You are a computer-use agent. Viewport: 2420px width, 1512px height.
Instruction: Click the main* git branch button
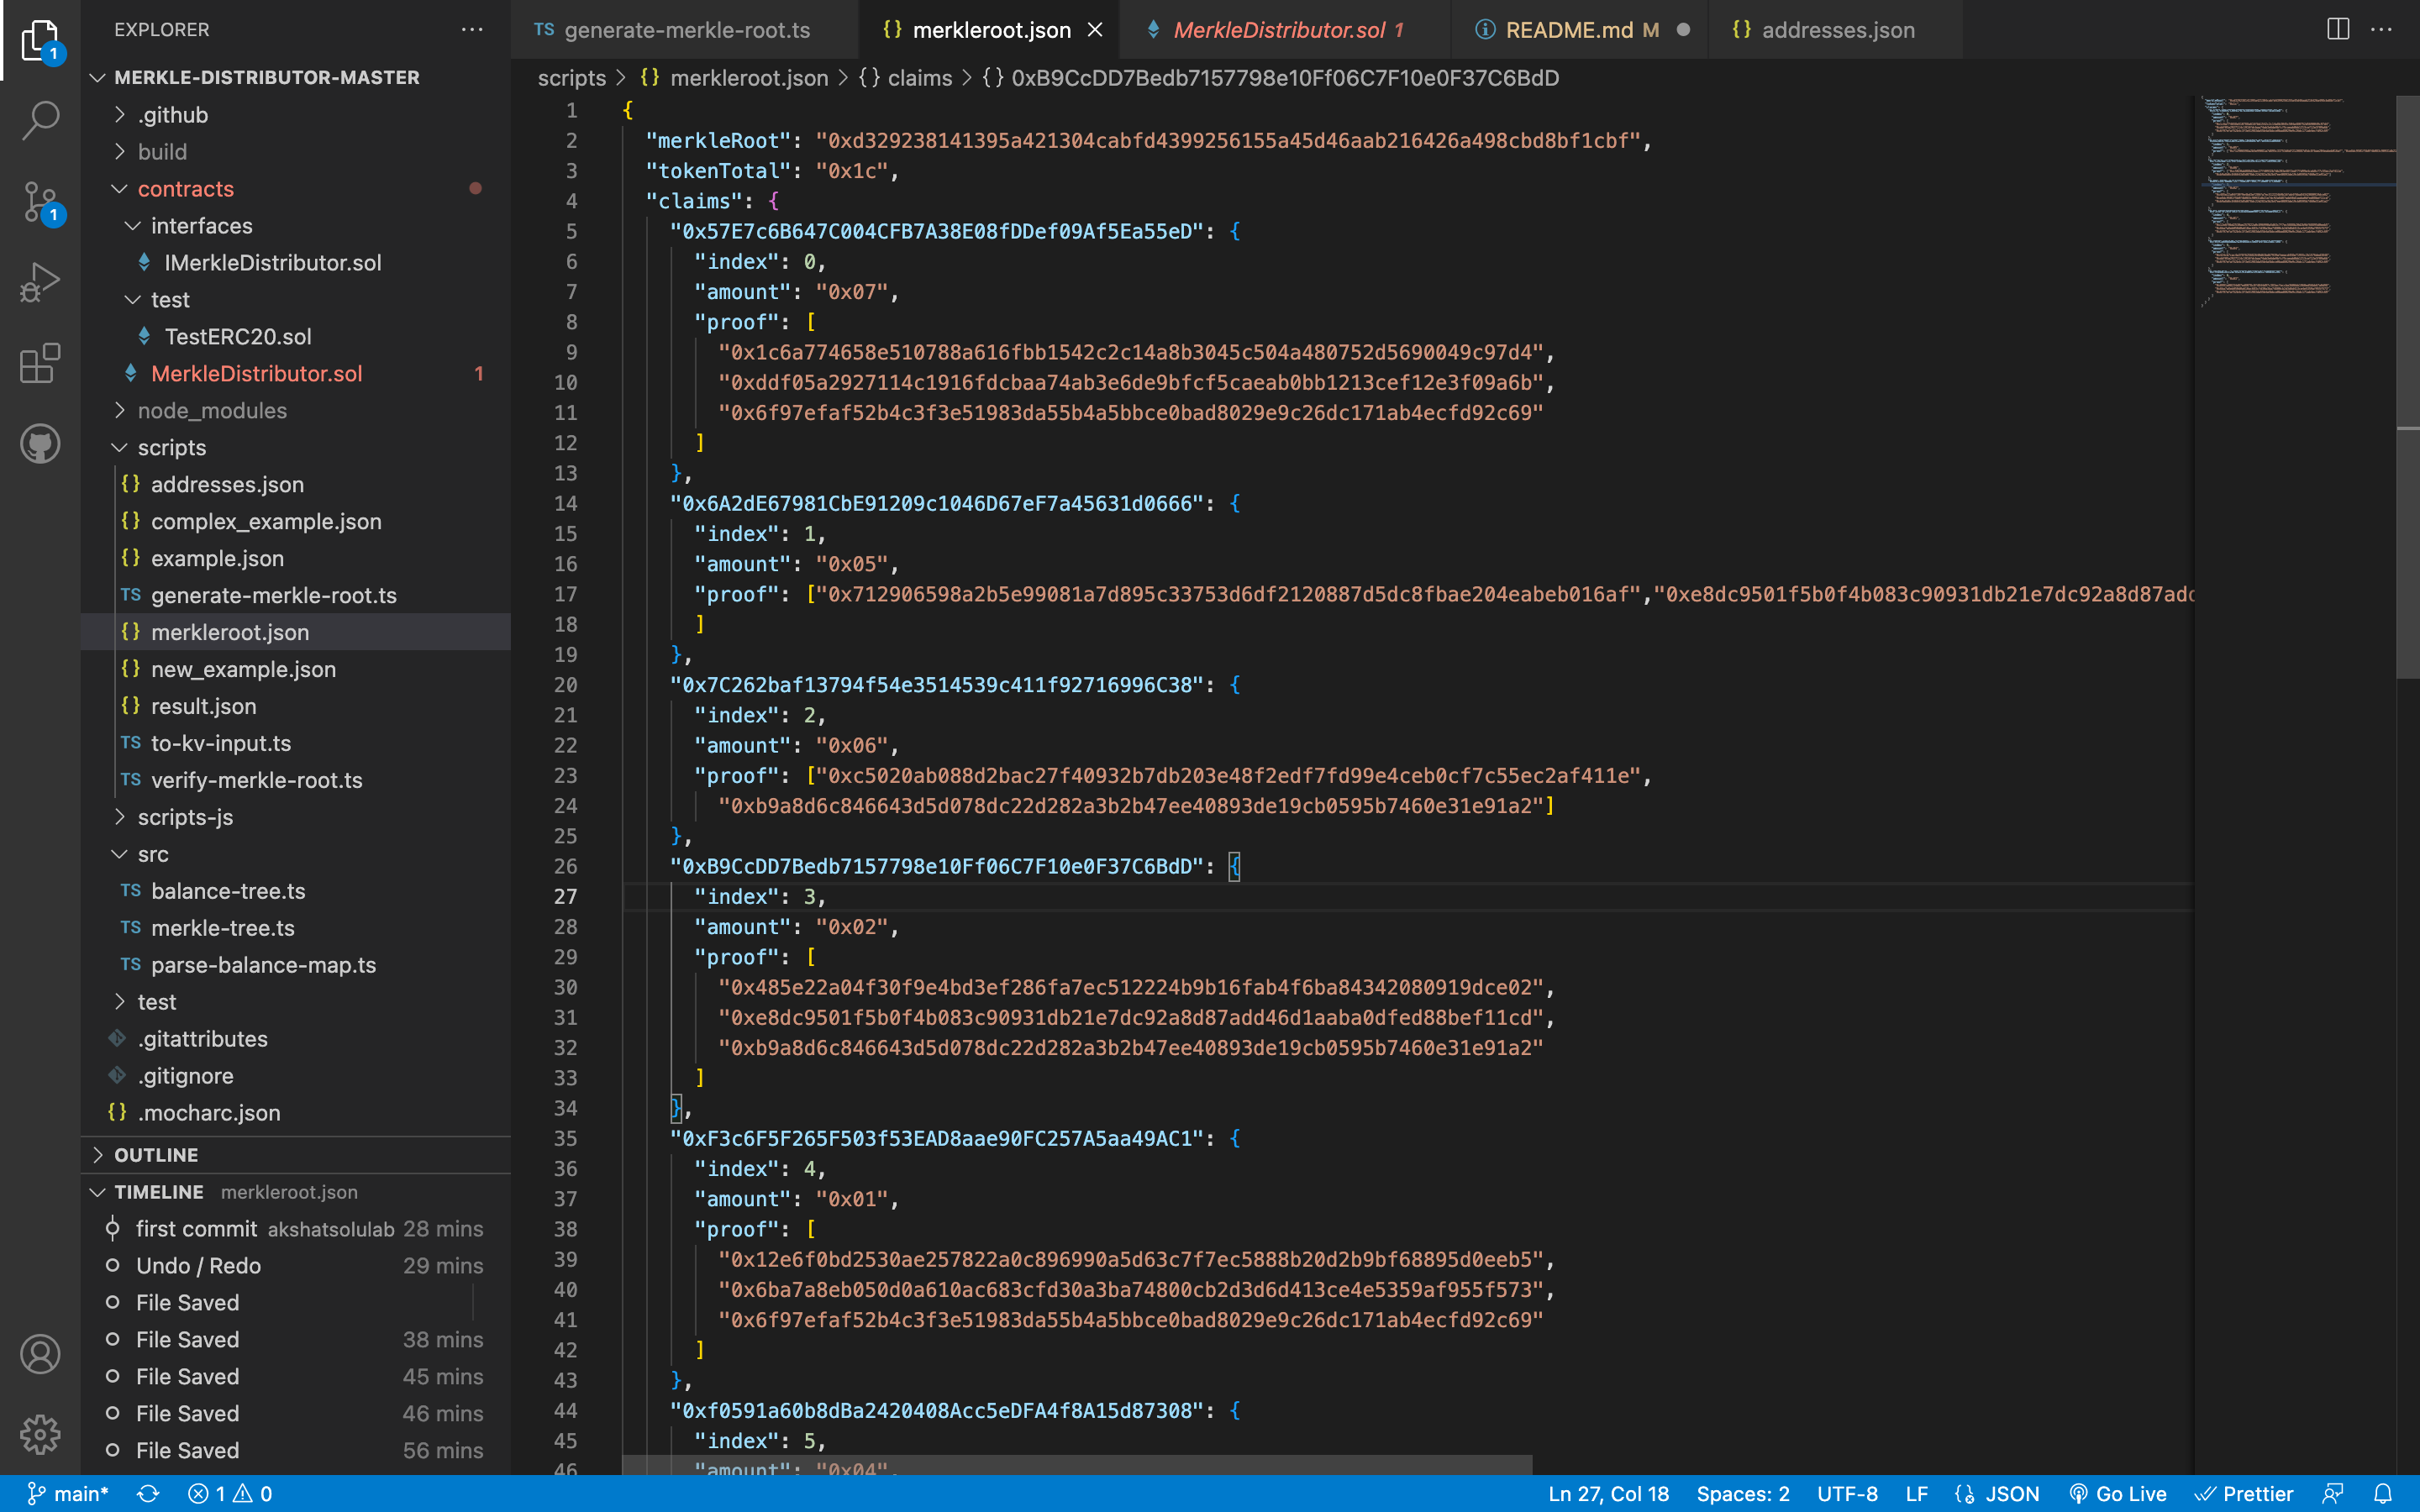(x=68, y=1493)
